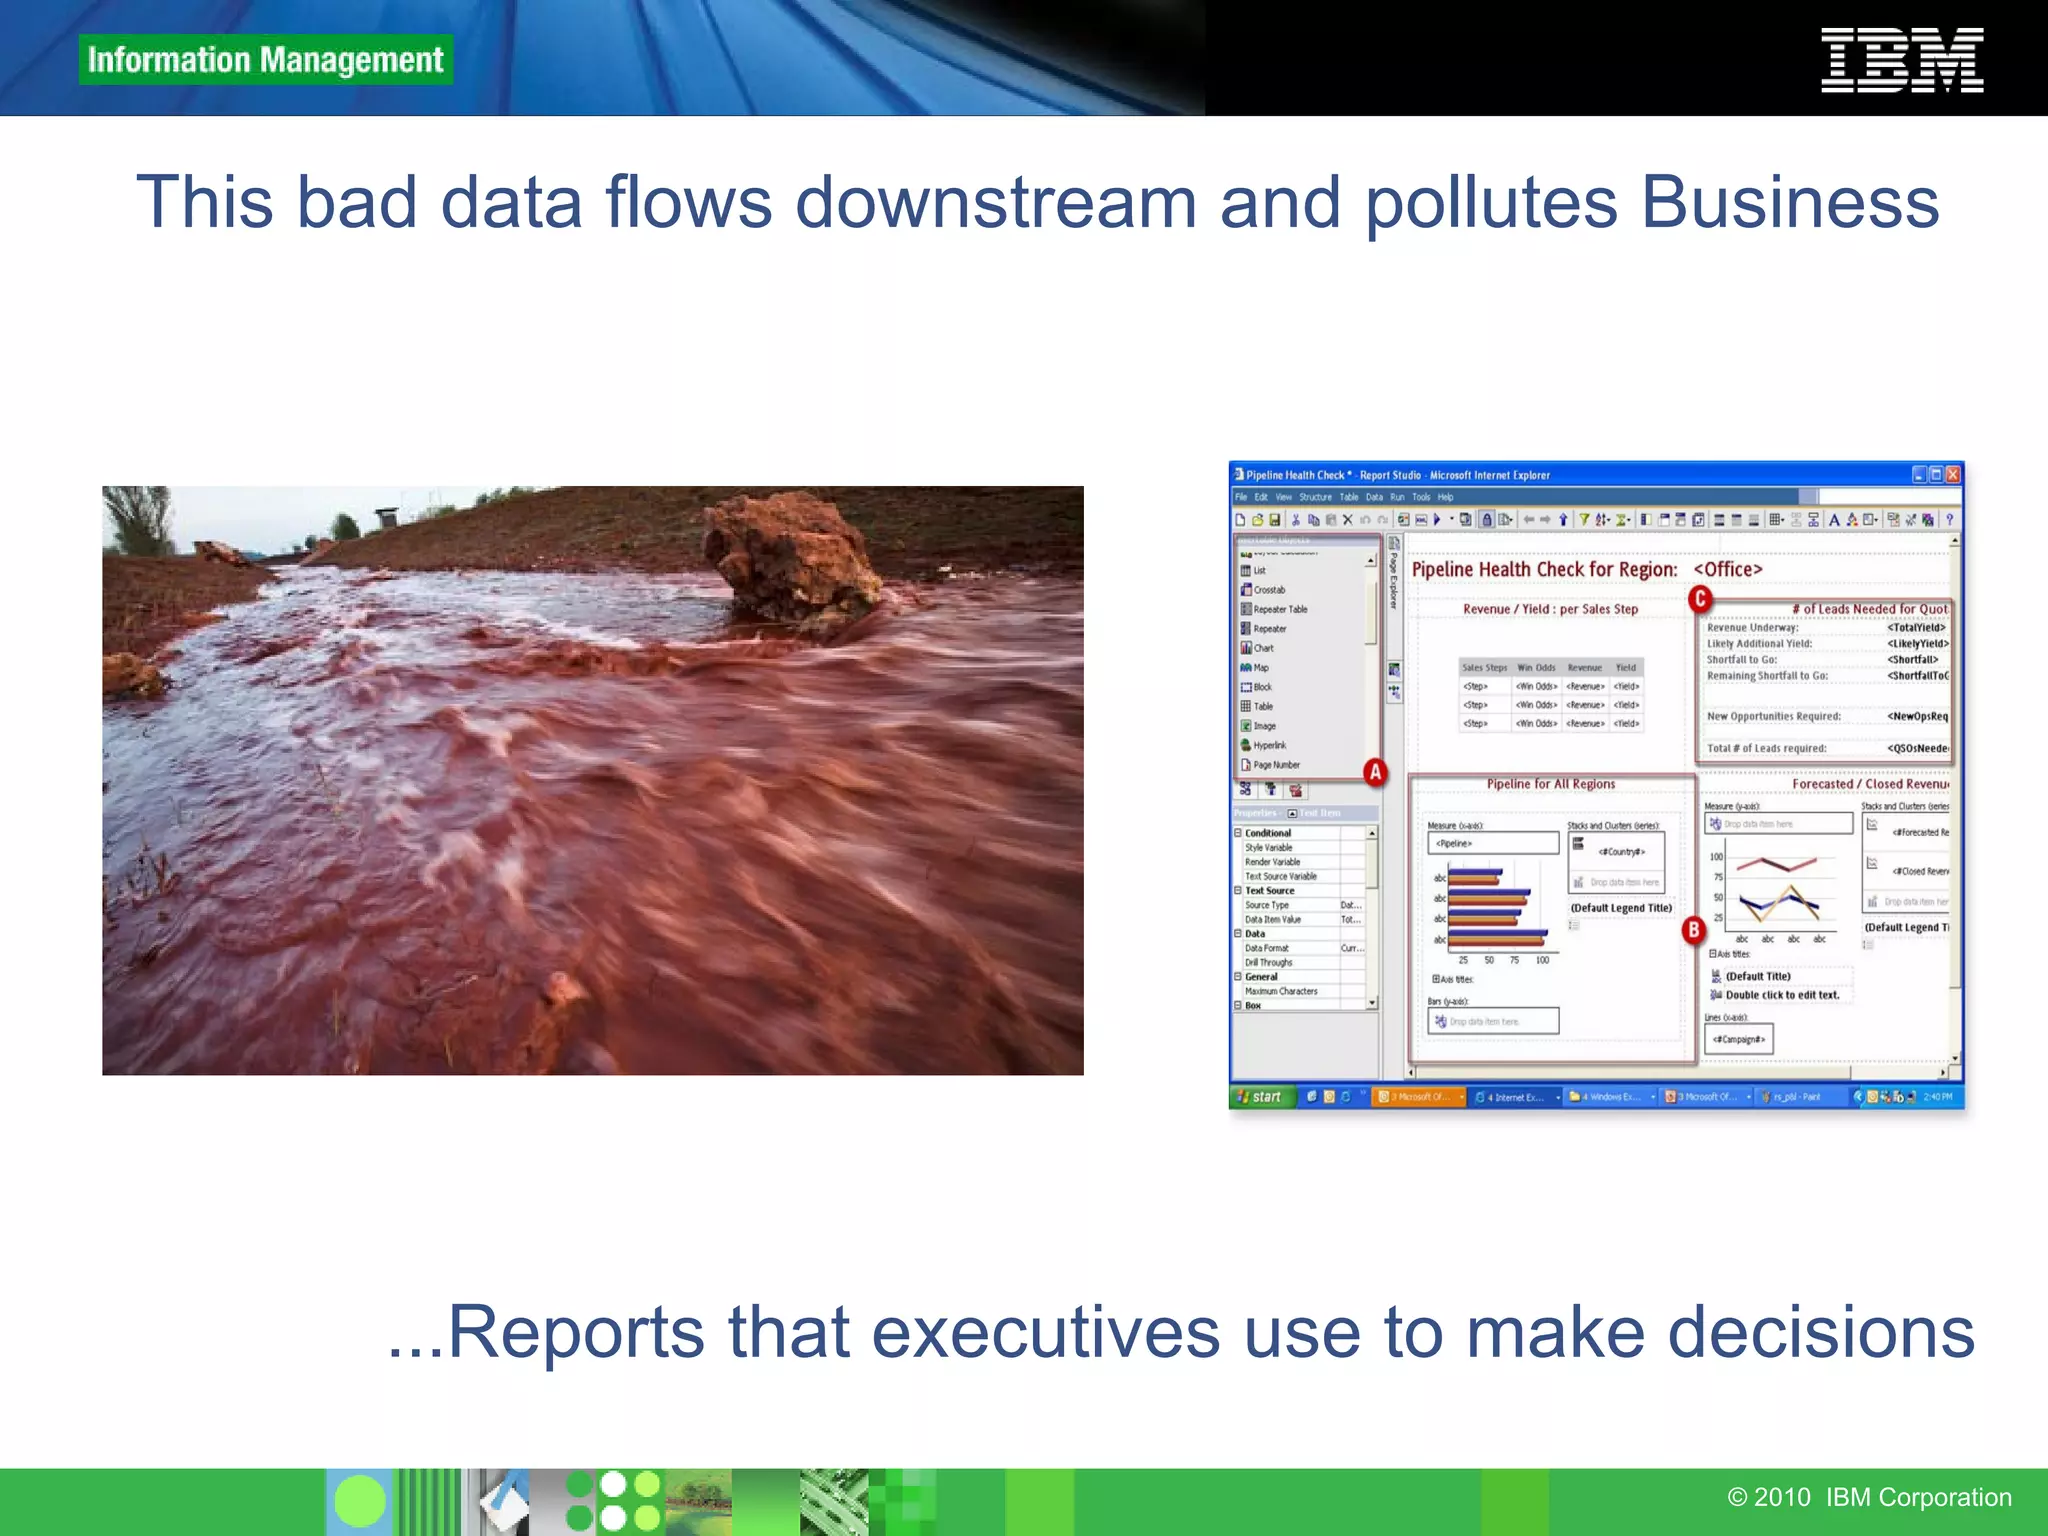Image resolution: width=2048 pixels, height=1536 pixels.
Task: Click the Insert Table grid toolbar icon
Action: (x=1776, y=519)
